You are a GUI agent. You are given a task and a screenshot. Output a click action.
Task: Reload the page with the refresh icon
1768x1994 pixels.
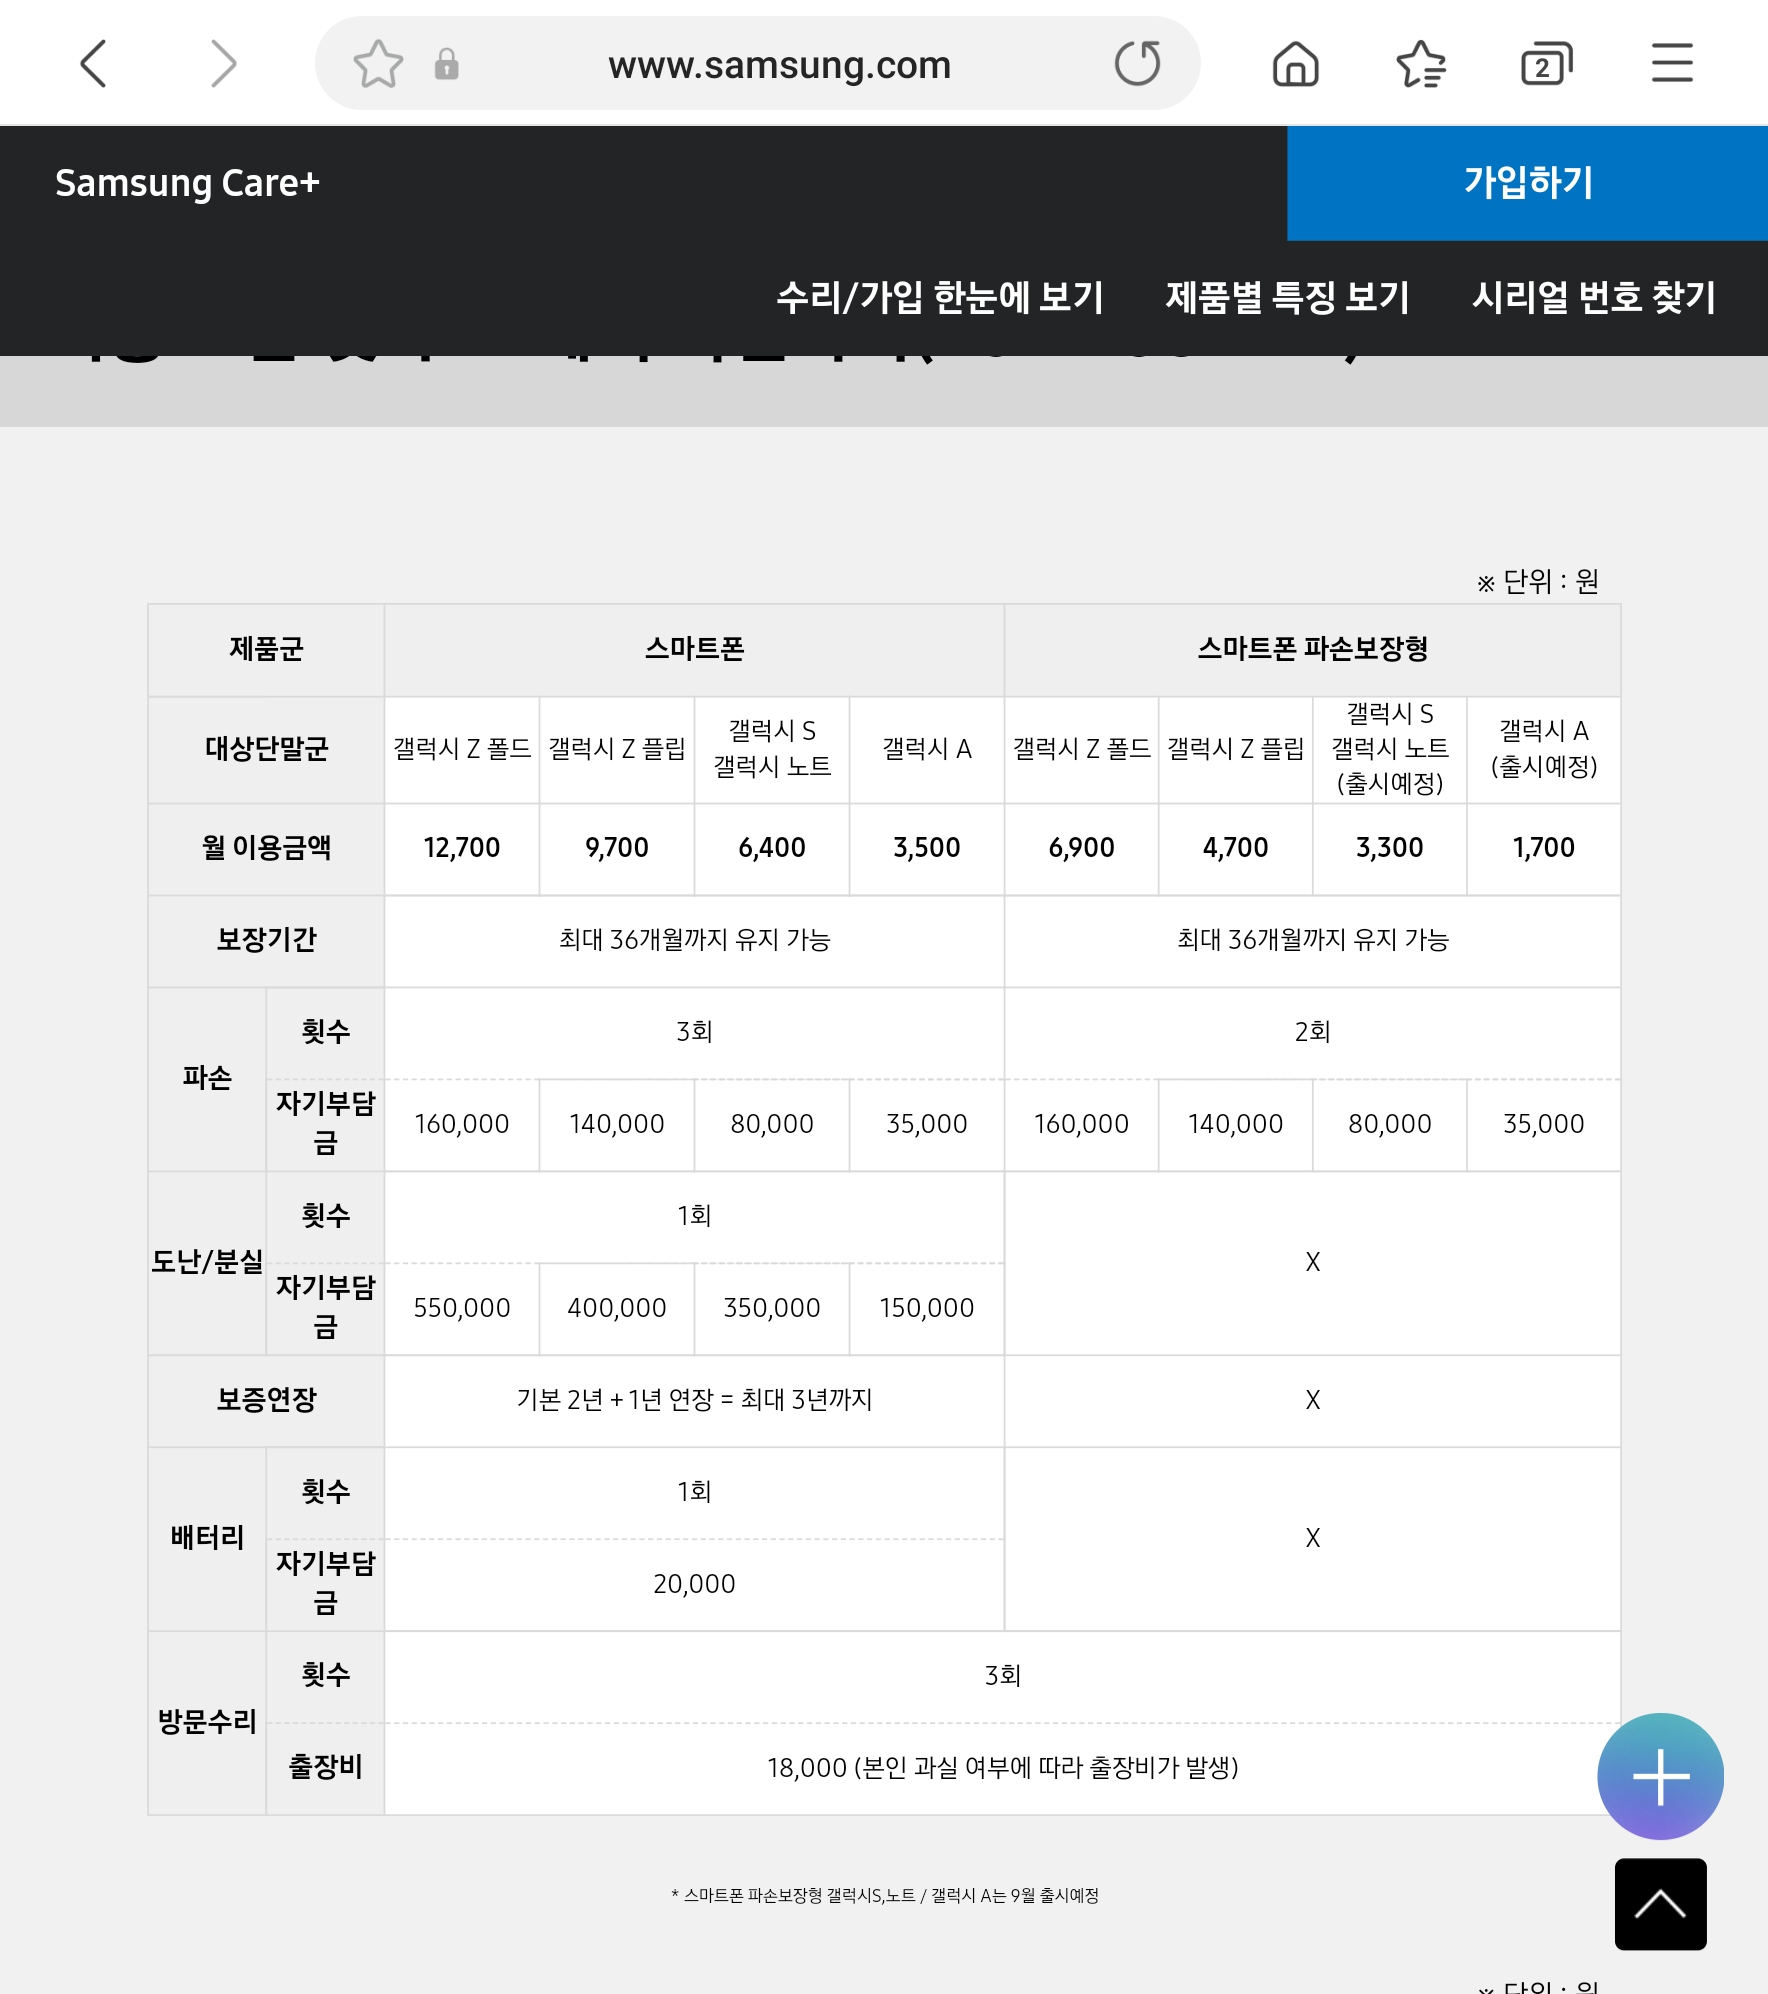[1138, 64]
